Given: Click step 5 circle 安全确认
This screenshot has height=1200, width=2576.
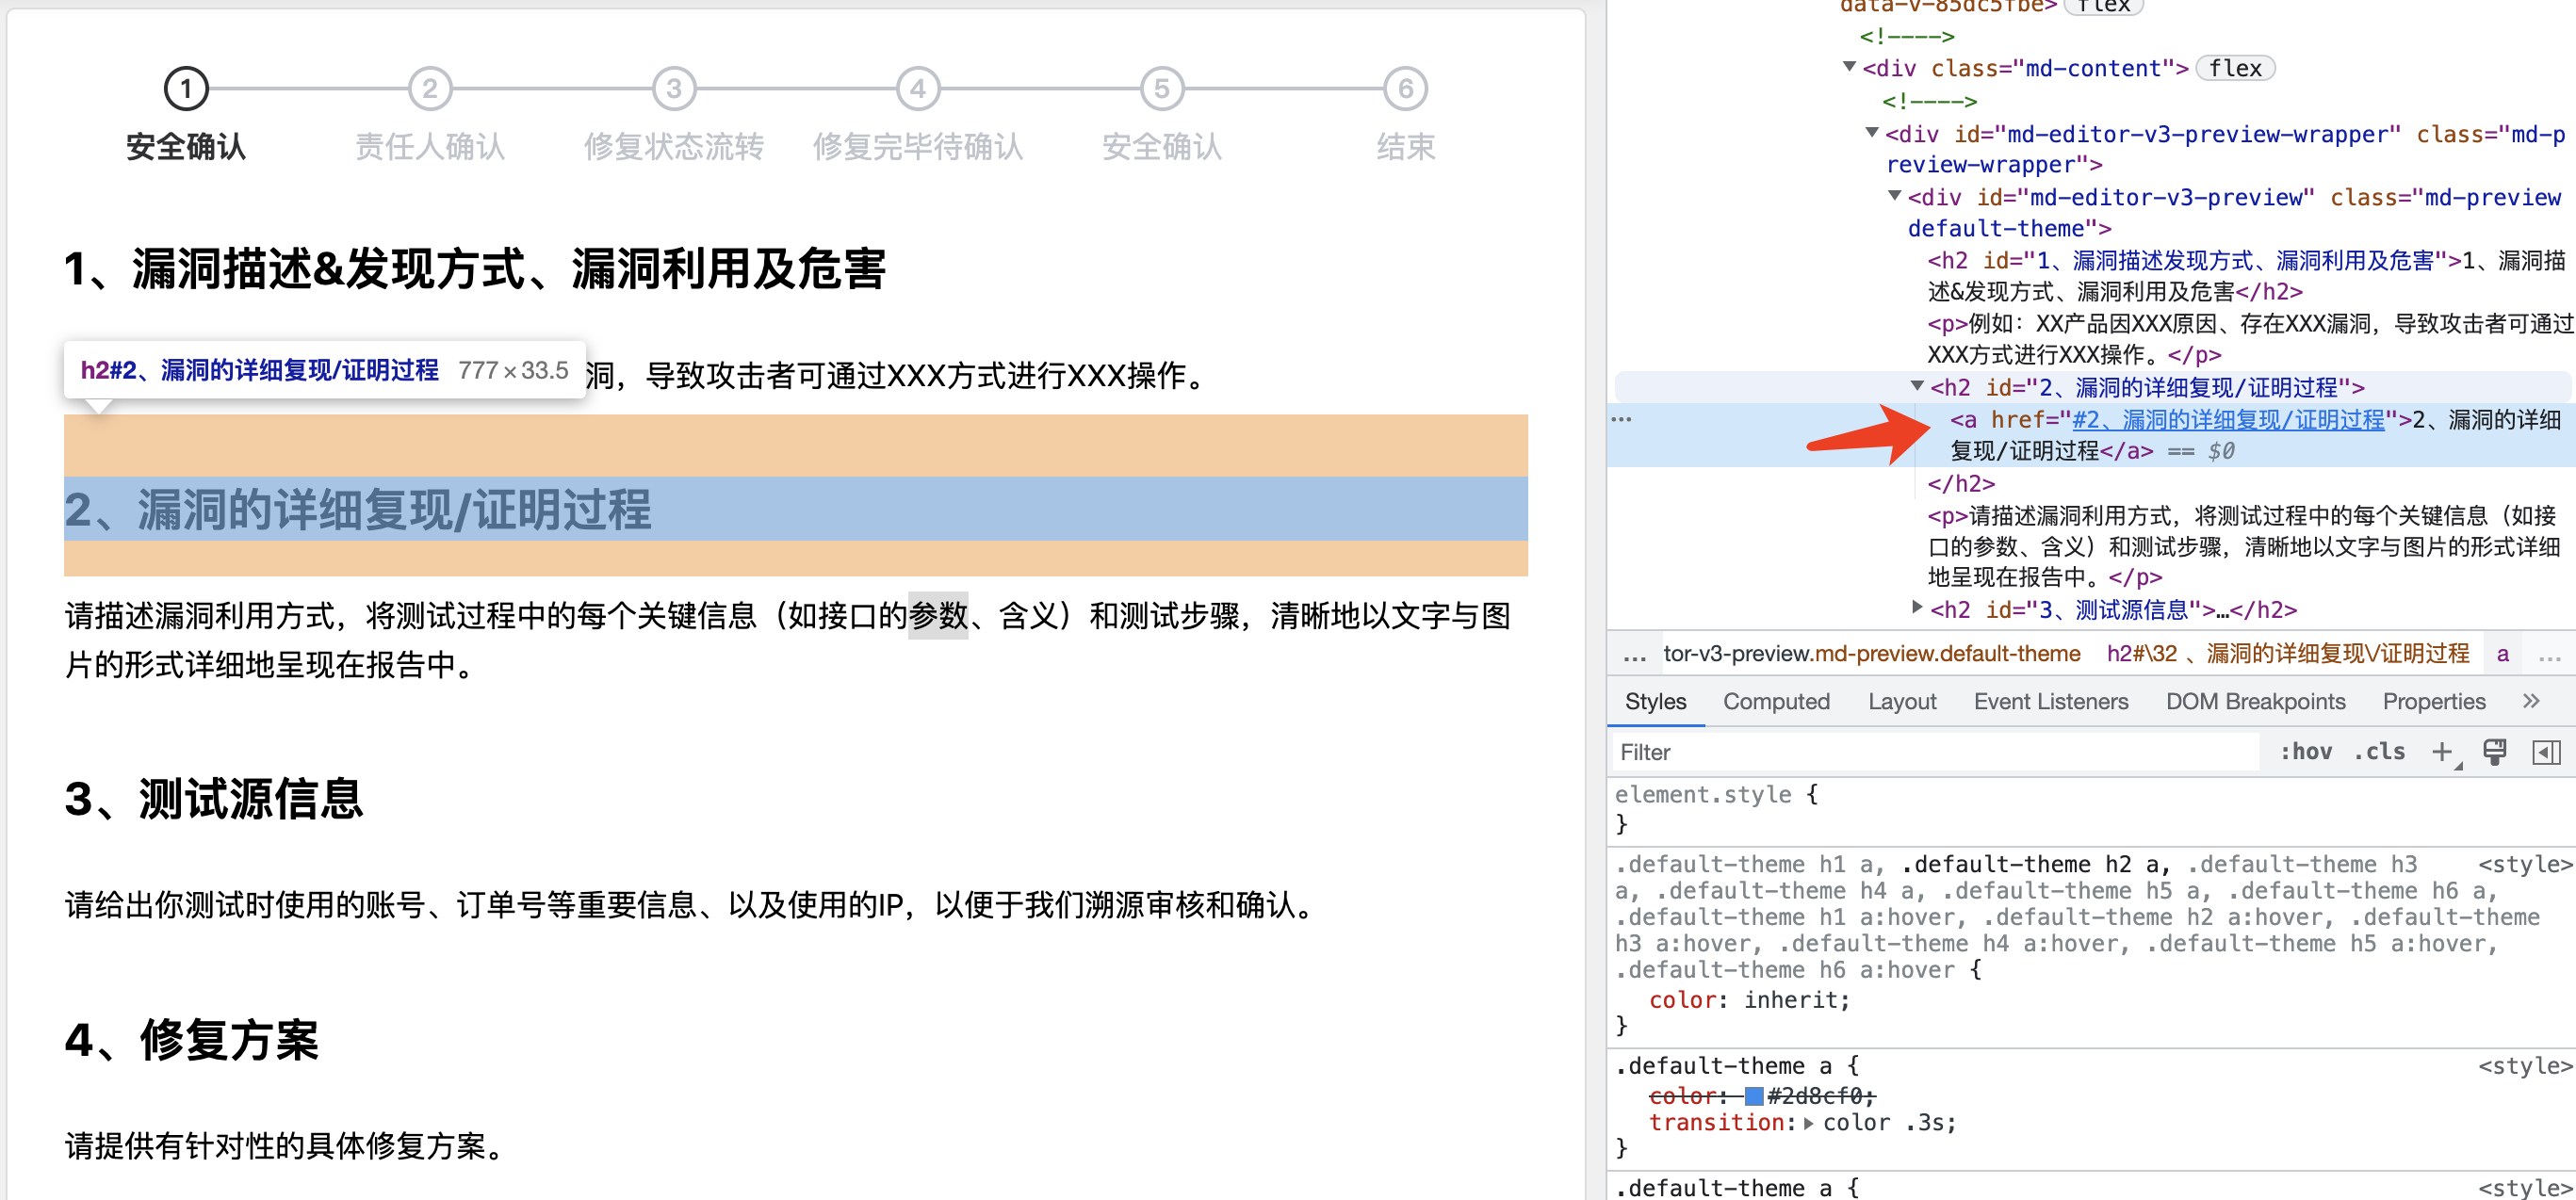Looking at the screenshot, I should (1162, 89).
